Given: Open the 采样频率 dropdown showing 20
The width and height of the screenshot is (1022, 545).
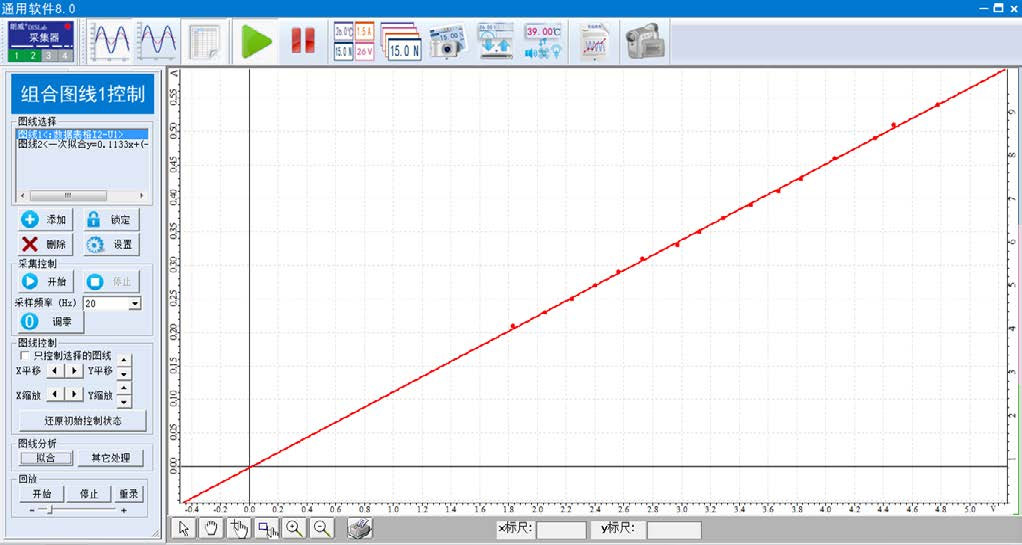Looking at the screenshot, I should (135, 303).
